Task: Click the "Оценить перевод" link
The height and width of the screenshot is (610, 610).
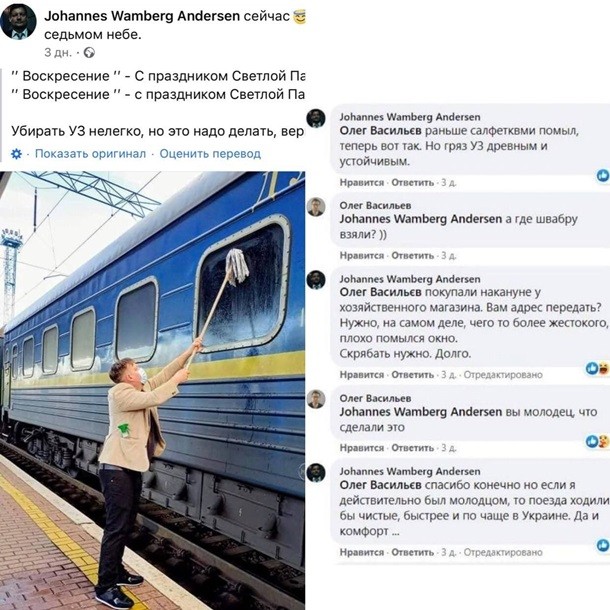Action: (x=209, y=154)
